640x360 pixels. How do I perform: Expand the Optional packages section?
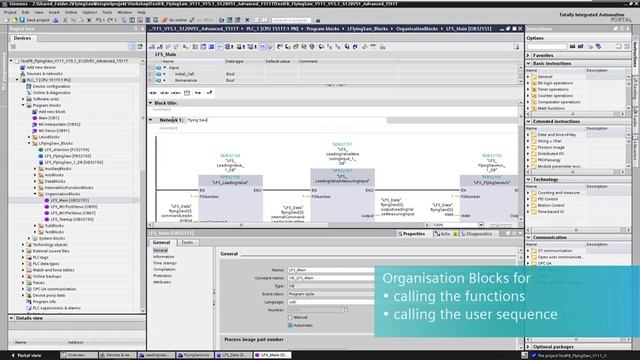point(529,347)
